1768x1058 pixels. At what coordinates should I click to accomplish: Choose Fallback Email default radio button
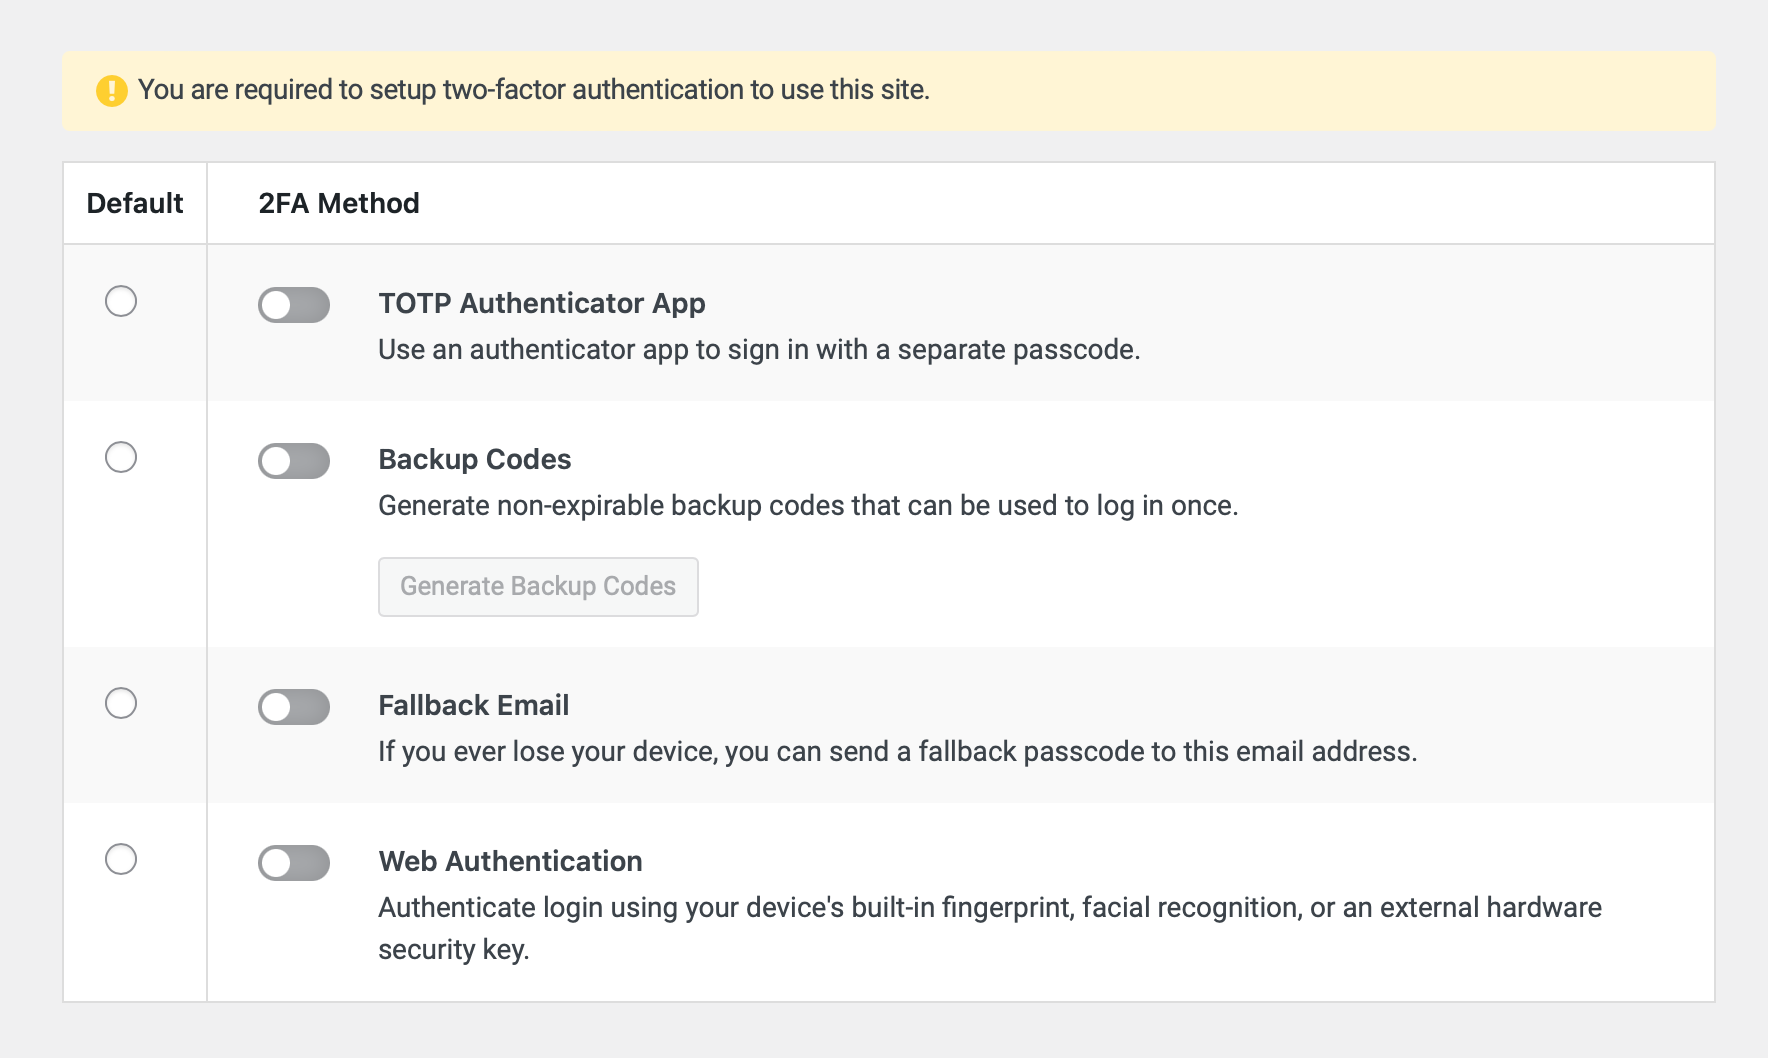121,703
